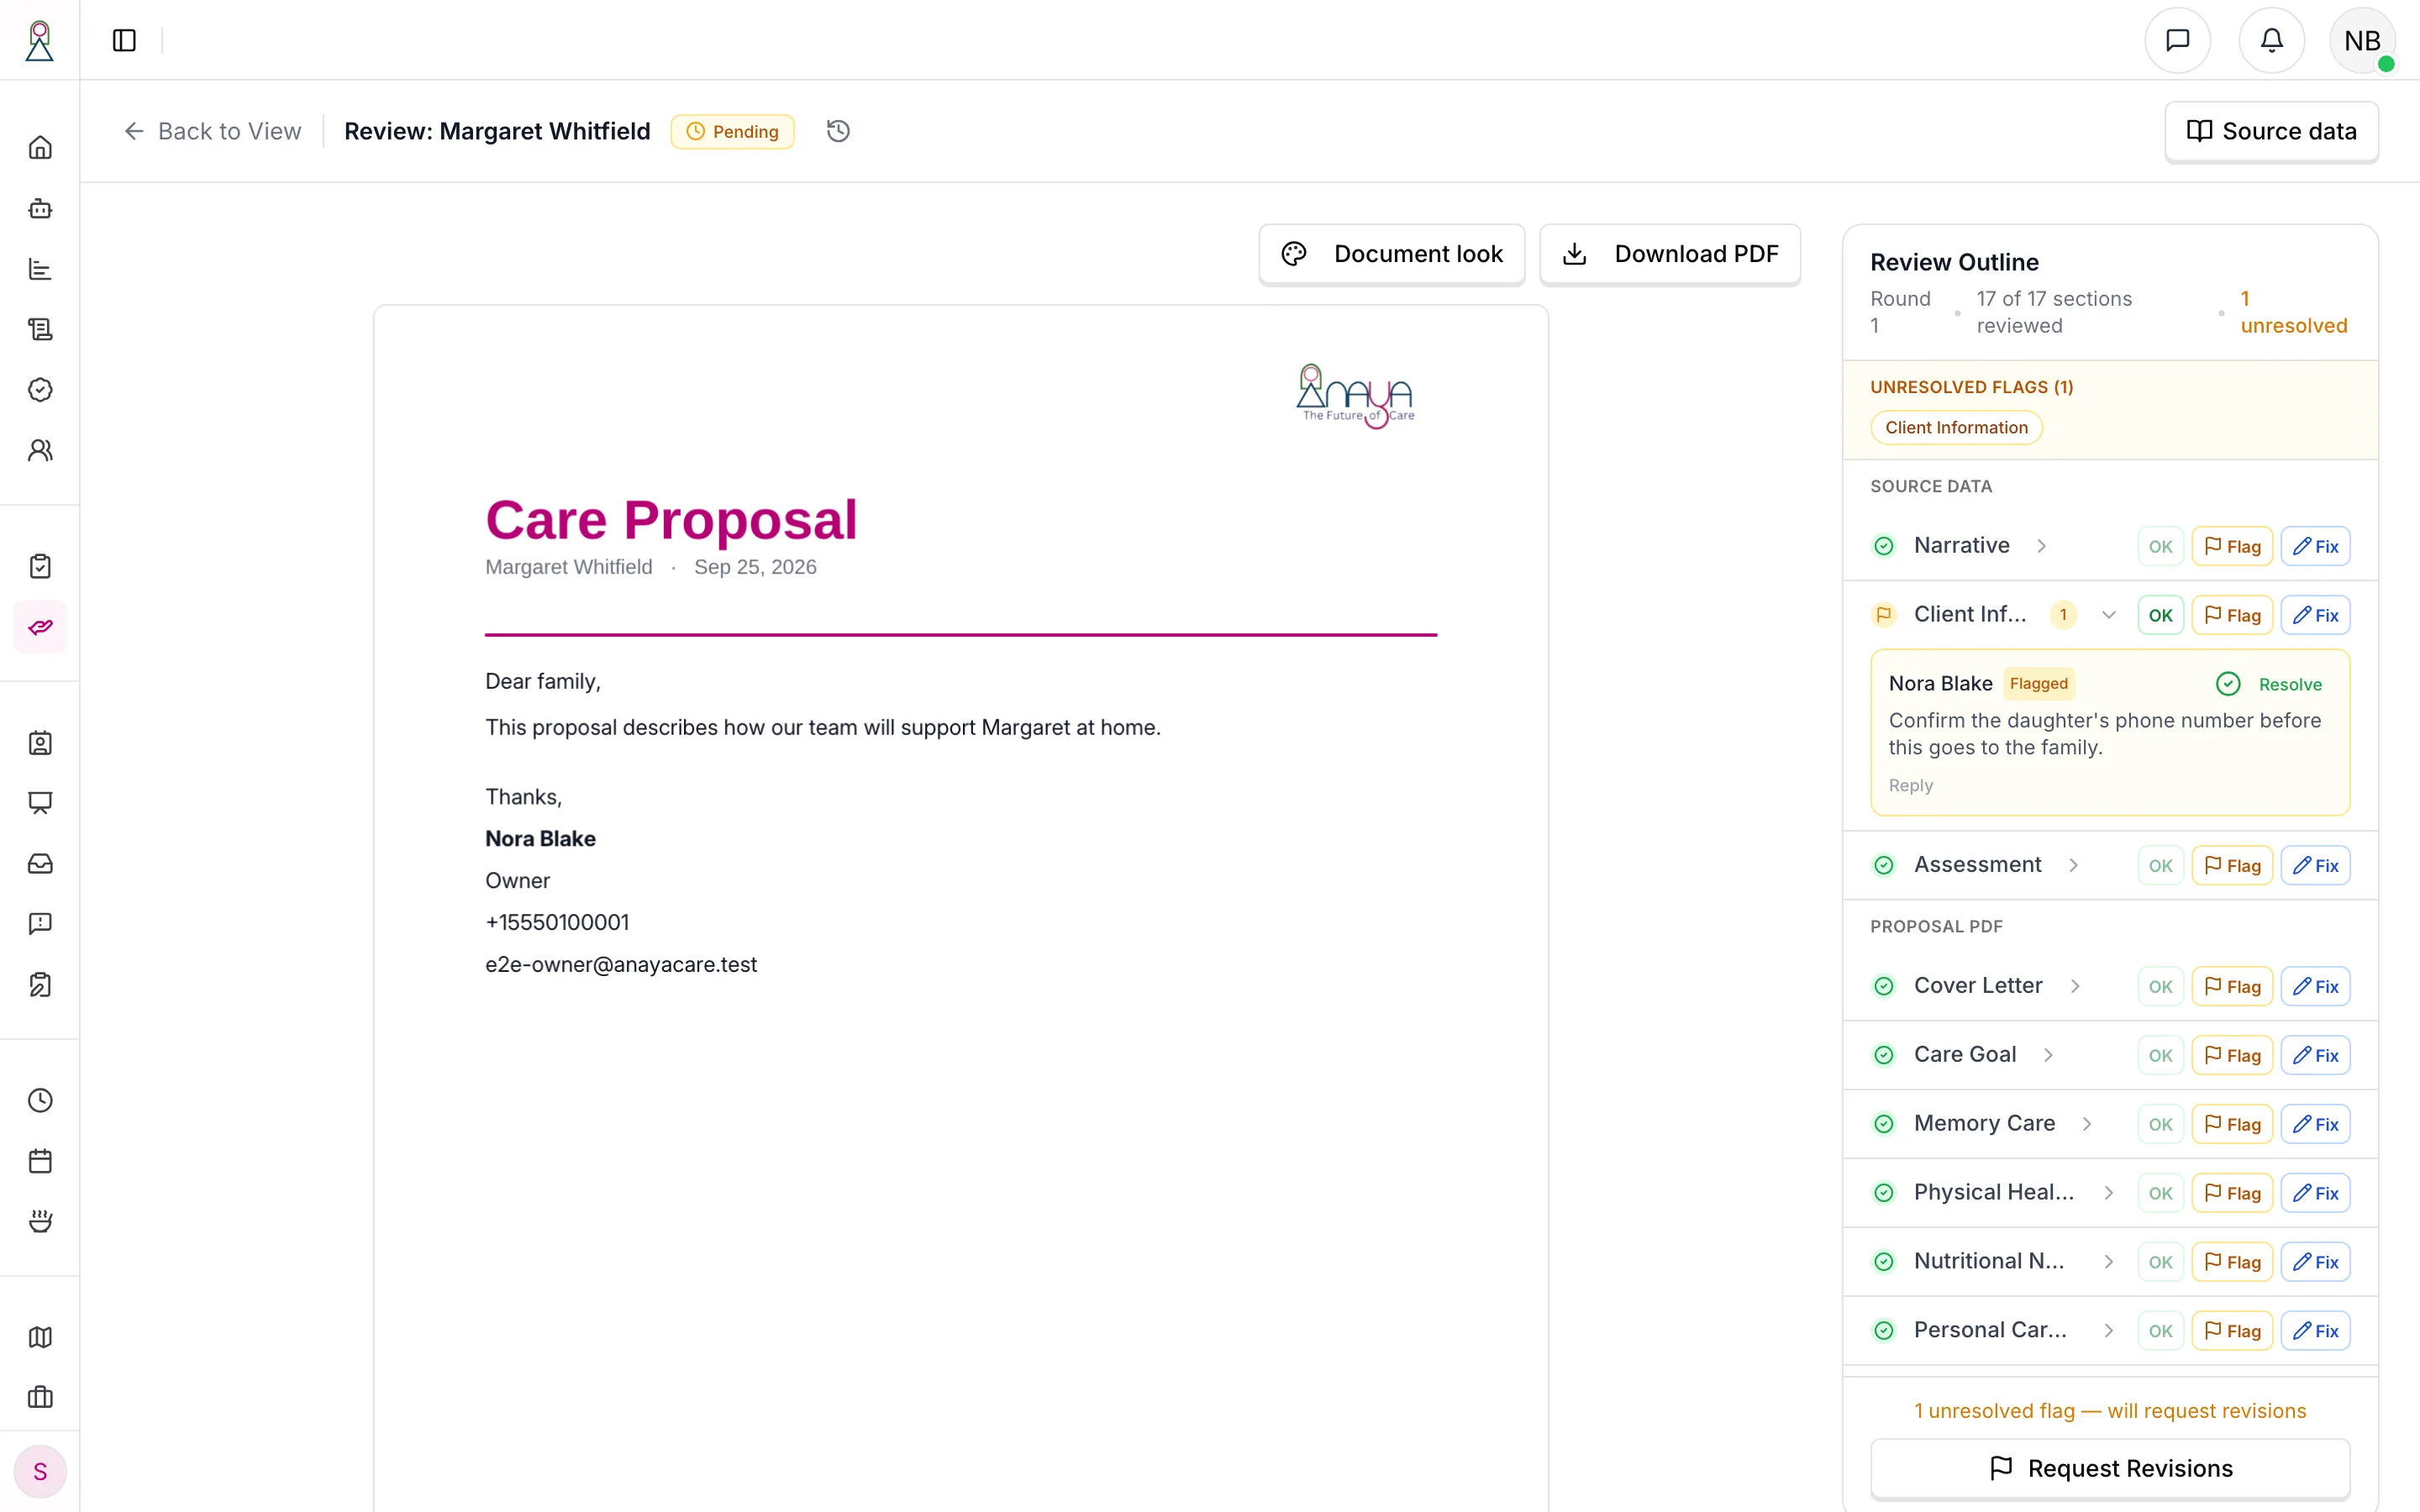Expand the Narrative section chevron
The height and width of the screenshot is (1512, 2420).
point(2041,546)
